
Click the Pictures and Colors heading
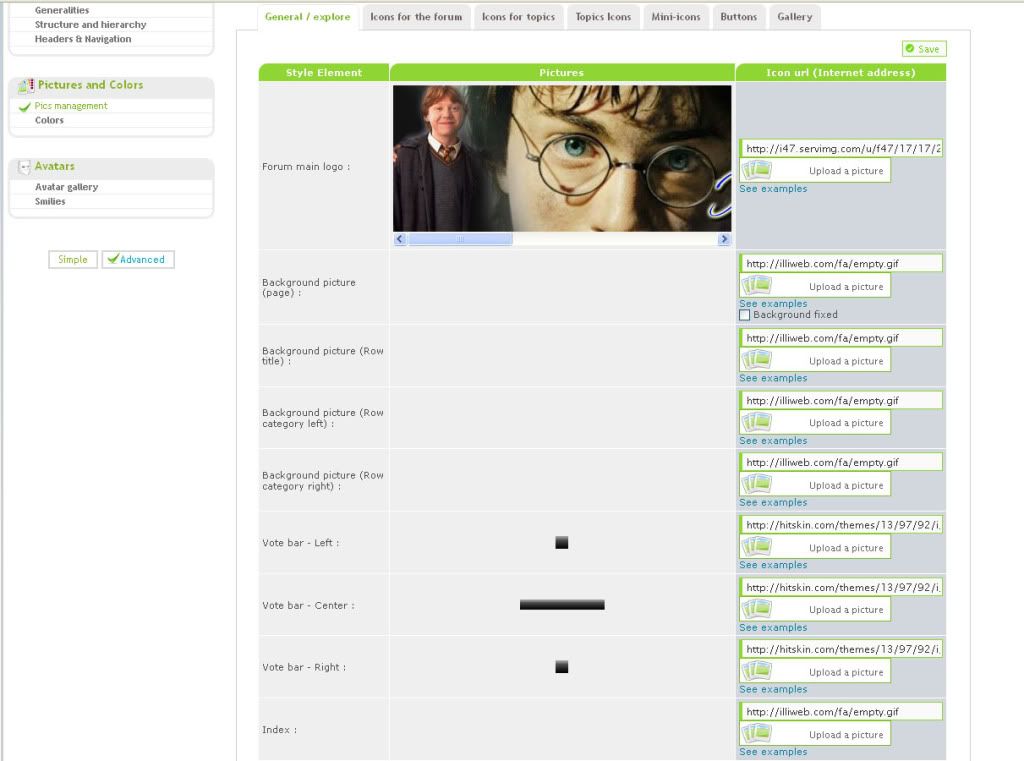(90, 85)
